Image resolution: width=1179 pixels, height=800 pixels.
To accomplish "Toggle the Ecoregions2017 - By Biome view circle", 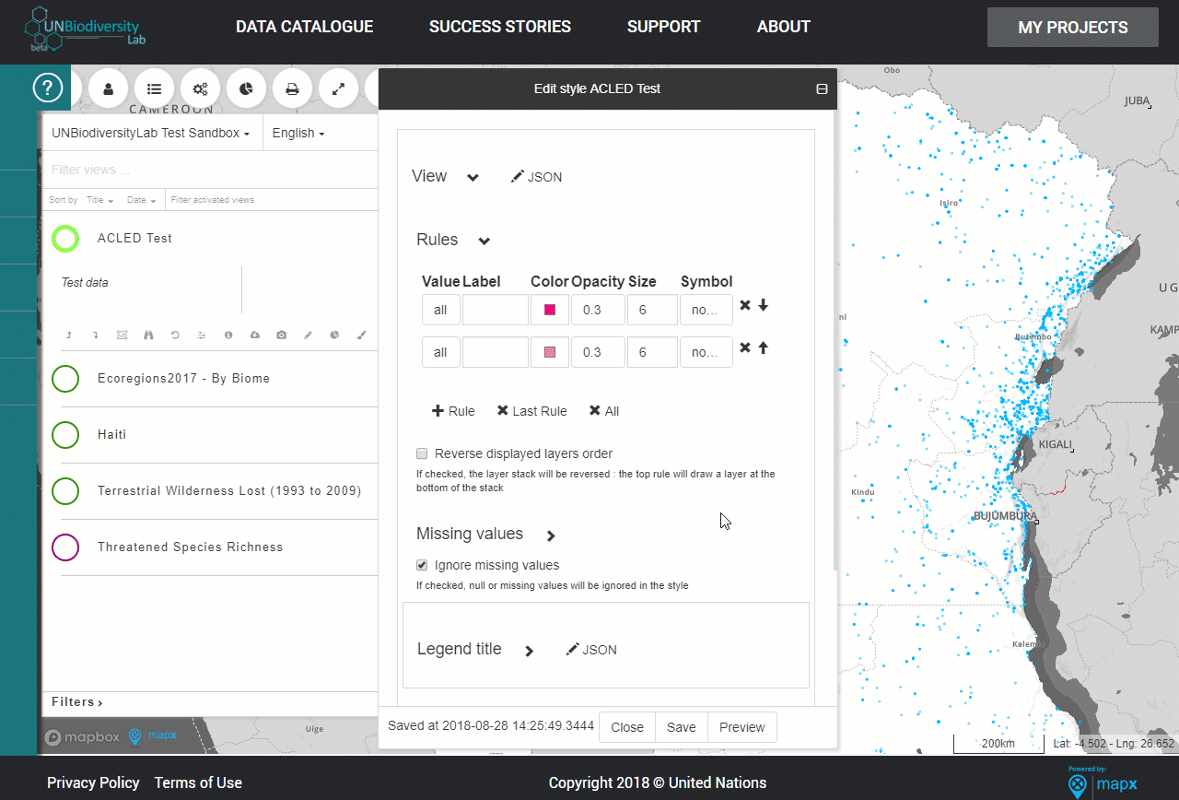I will 65,378.
